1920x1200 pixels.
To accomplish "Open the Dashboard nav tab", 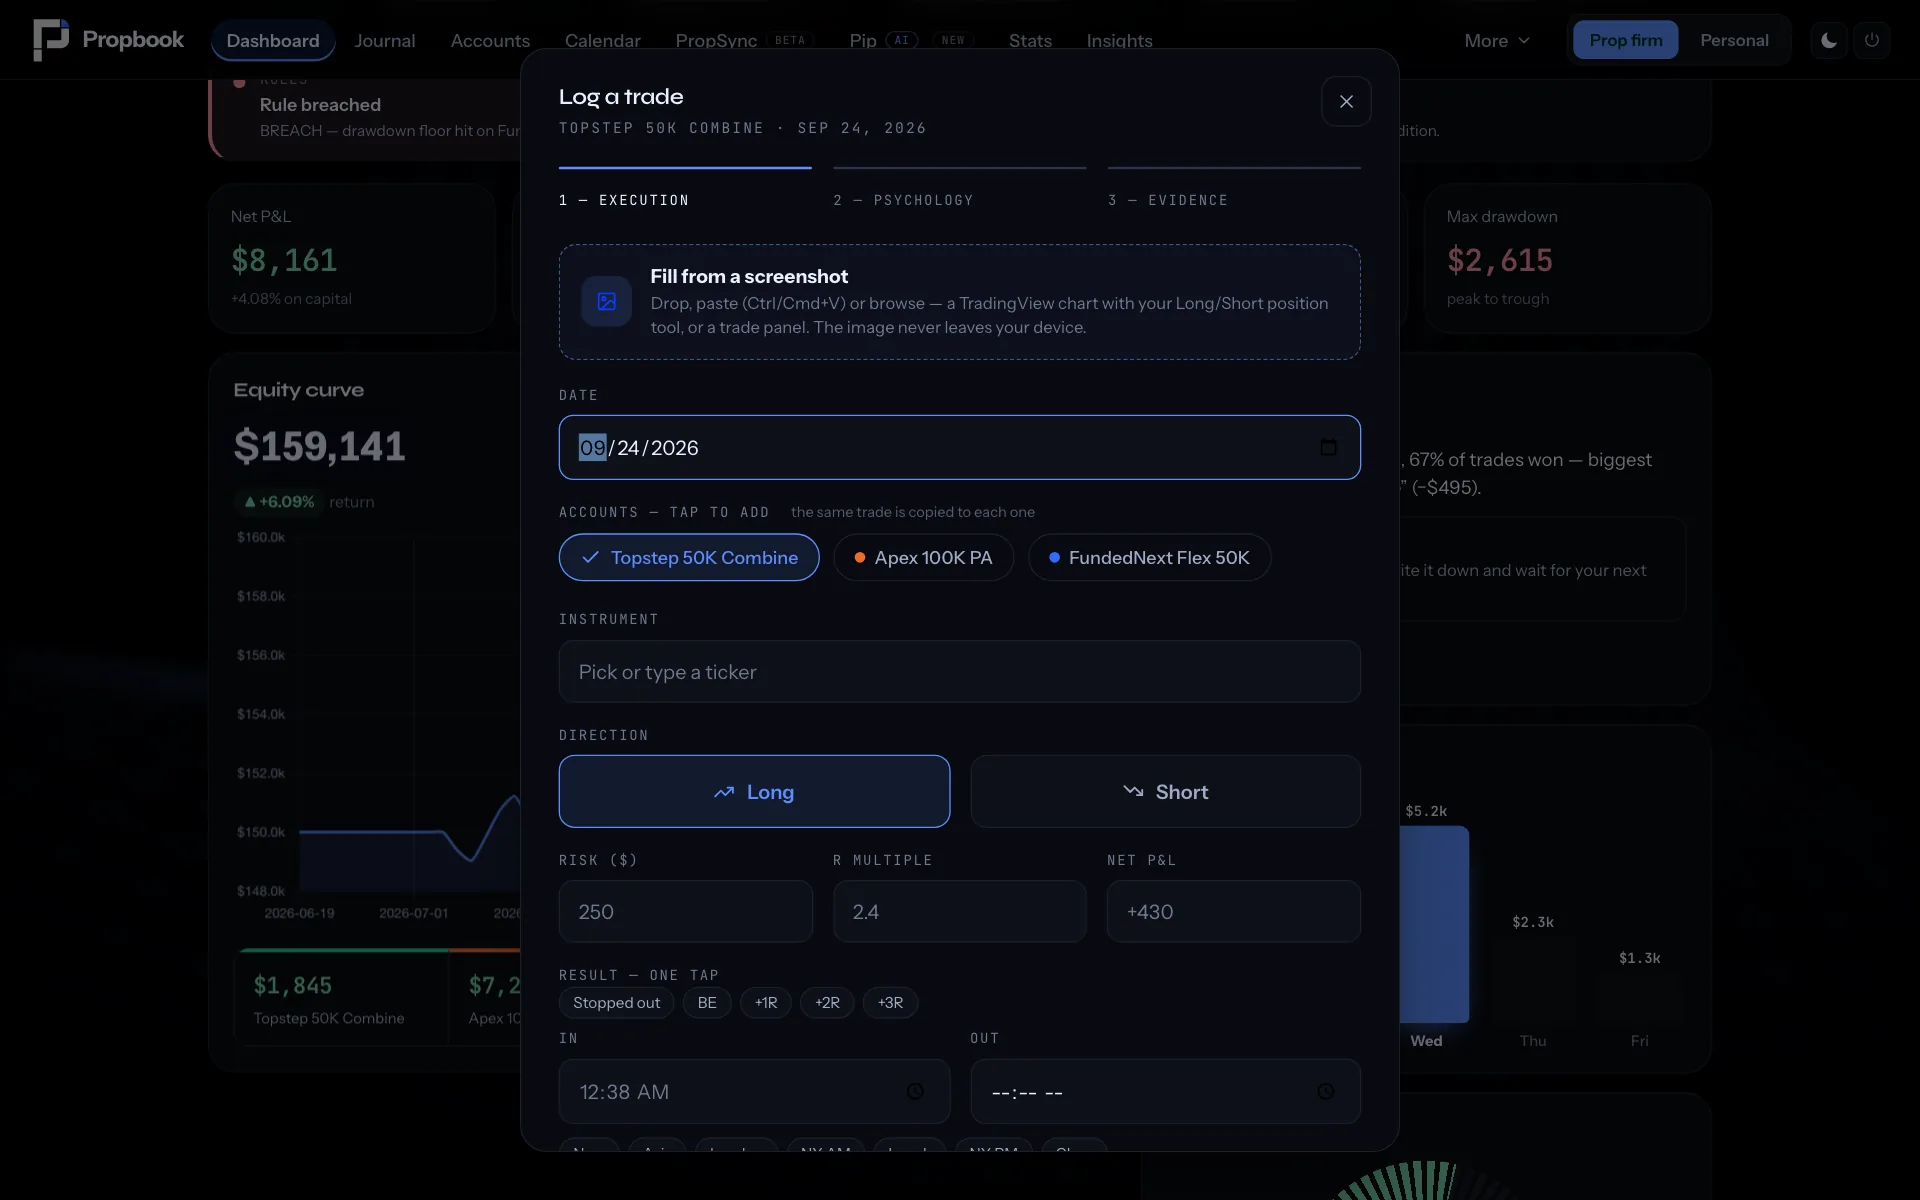I will point(273,40).
